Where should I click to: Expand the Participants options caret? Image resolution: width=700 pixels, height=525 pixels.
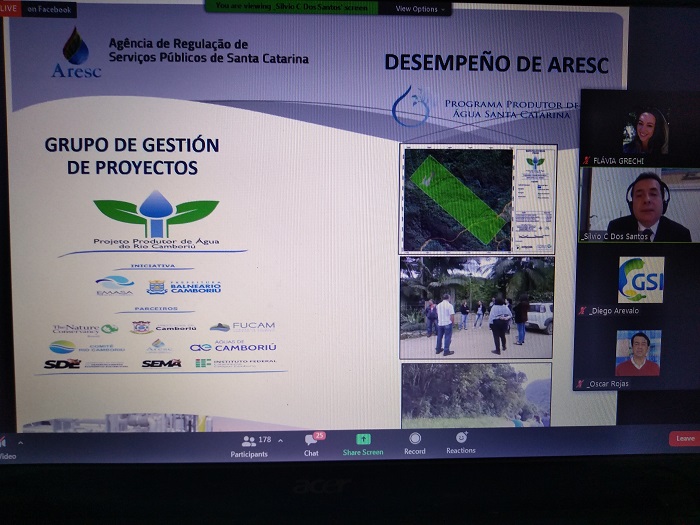280,441
